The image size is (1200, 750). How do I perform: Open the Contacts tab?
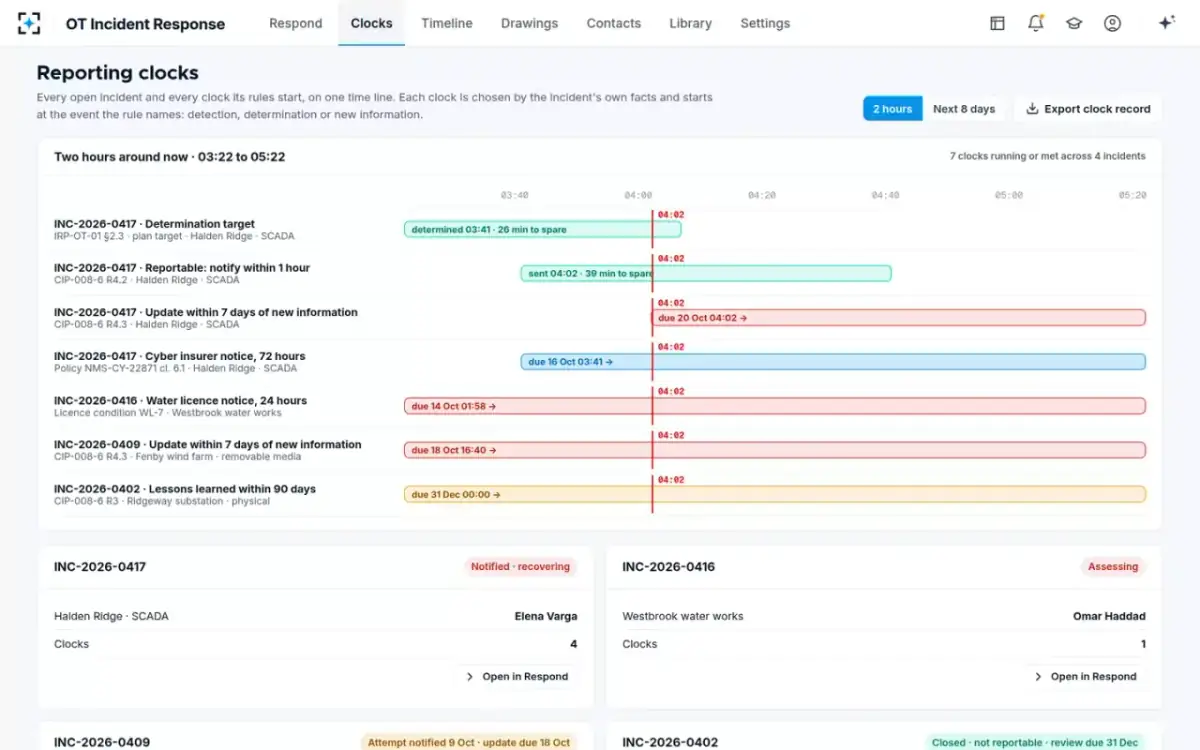pyautogui.click(x=613, y=23)
